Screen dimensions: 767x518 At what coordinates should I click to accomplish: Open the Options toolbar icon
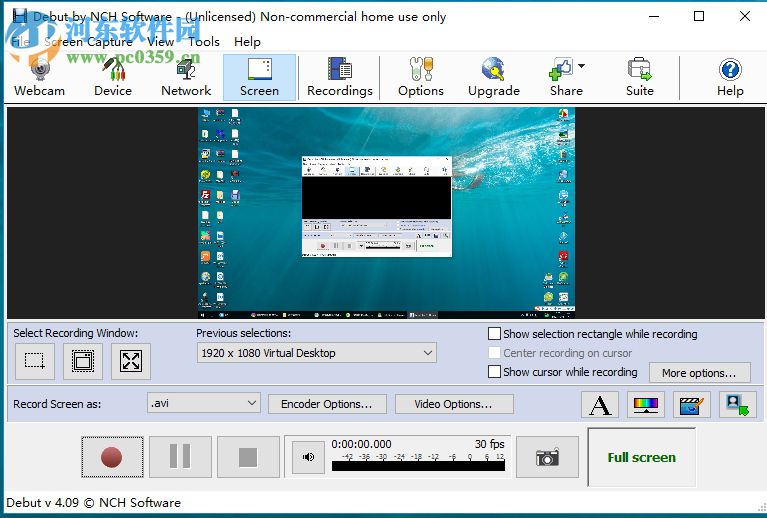421,77
